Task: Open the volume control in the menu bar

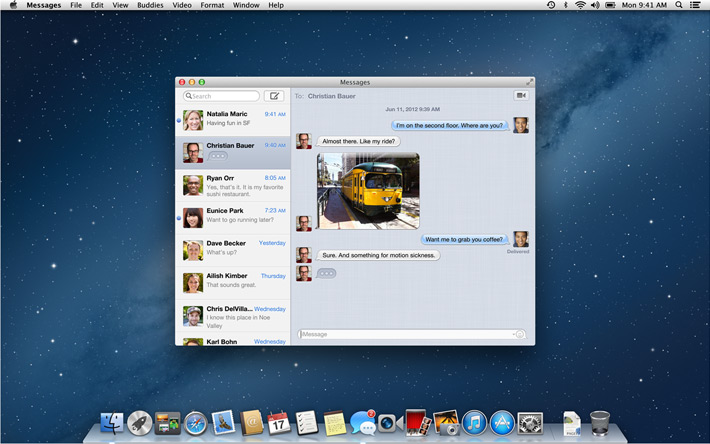Action: pos(597,5)
